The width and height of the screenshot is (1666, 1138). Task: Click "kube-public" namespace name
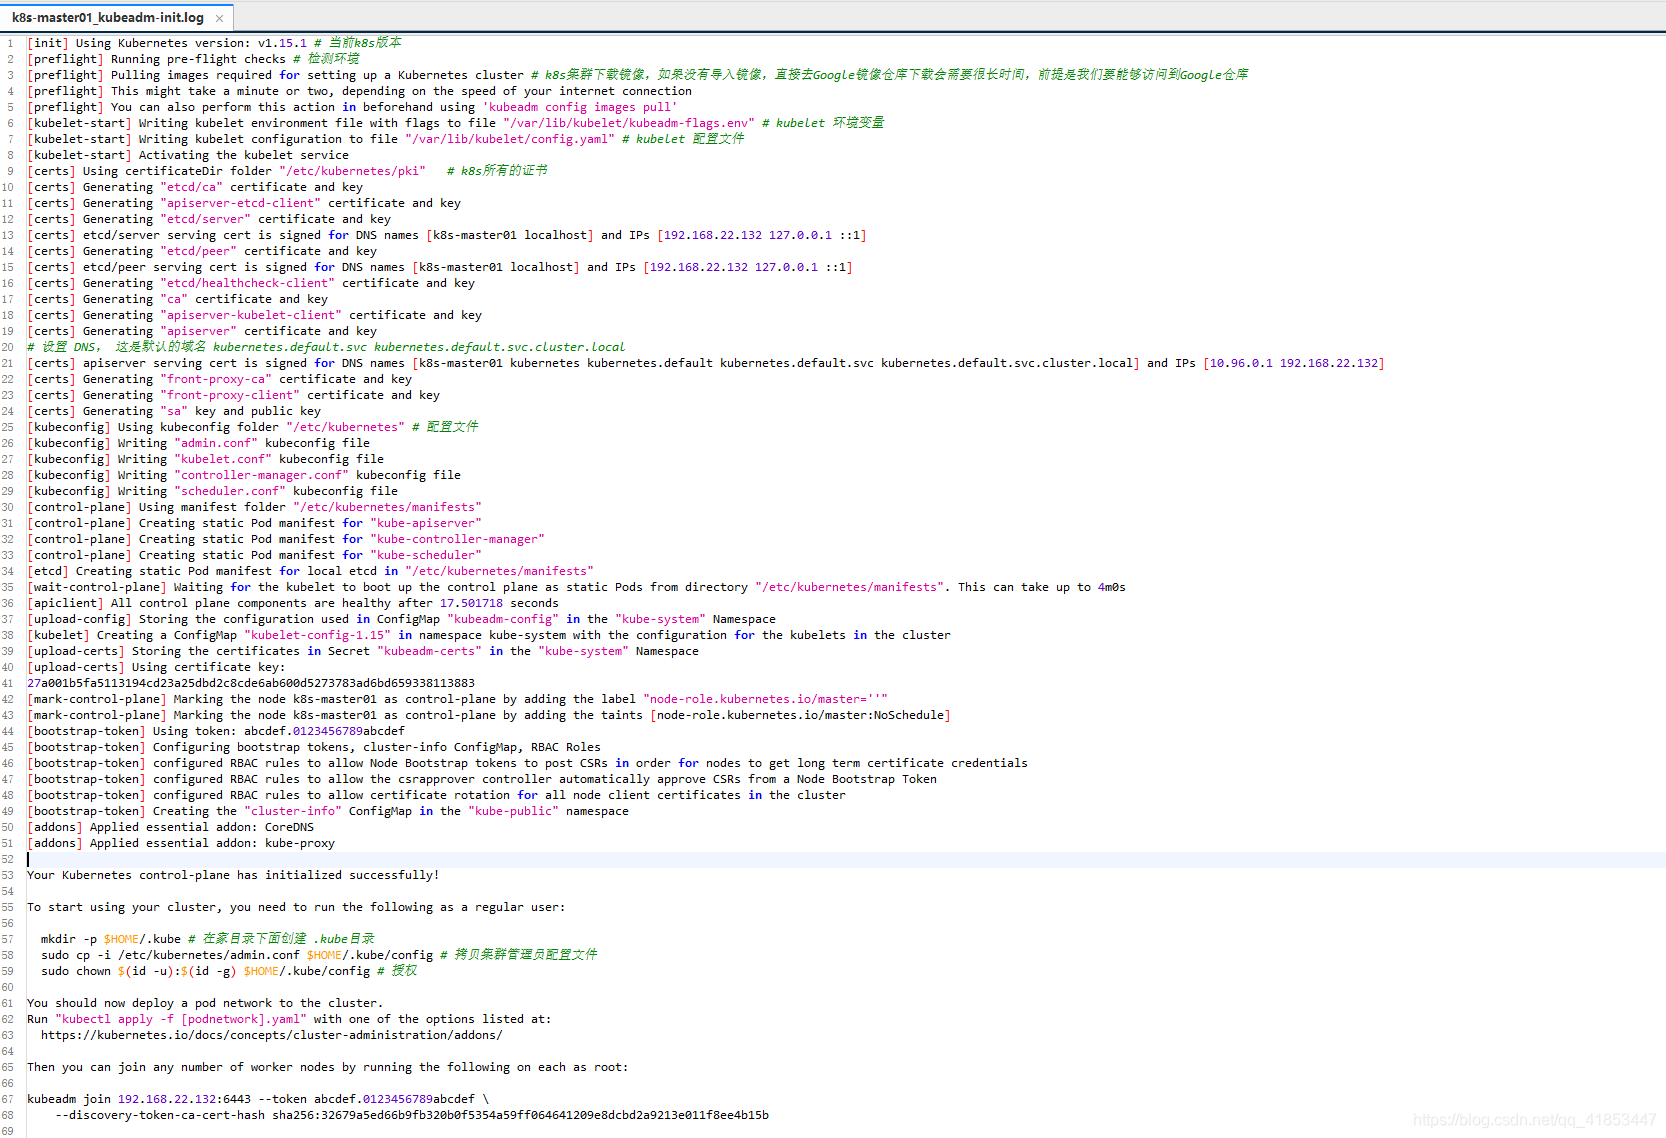(513, 811)
